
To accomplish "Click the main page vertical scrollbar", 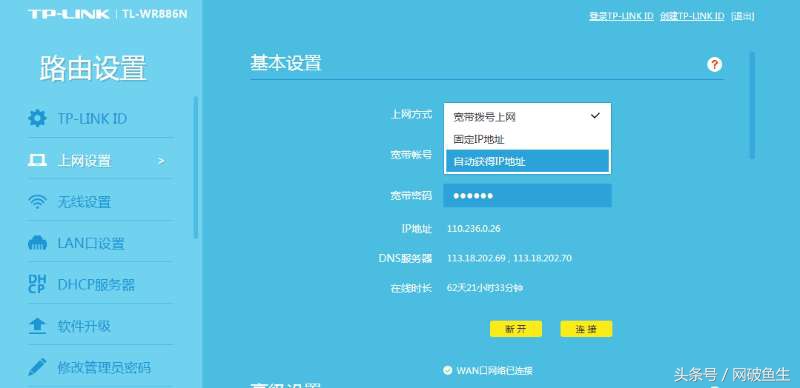I will 752,105.
